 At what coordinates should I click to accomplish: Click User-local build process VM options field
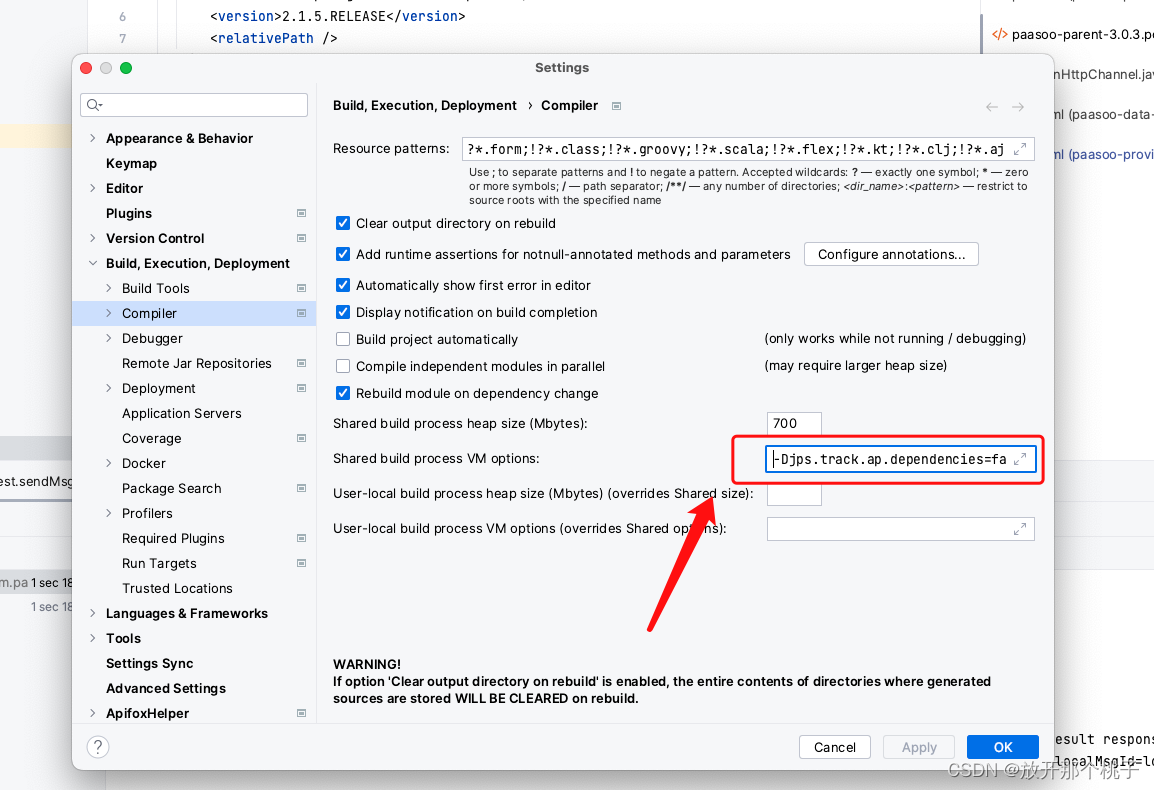click(x=900, y=529)
